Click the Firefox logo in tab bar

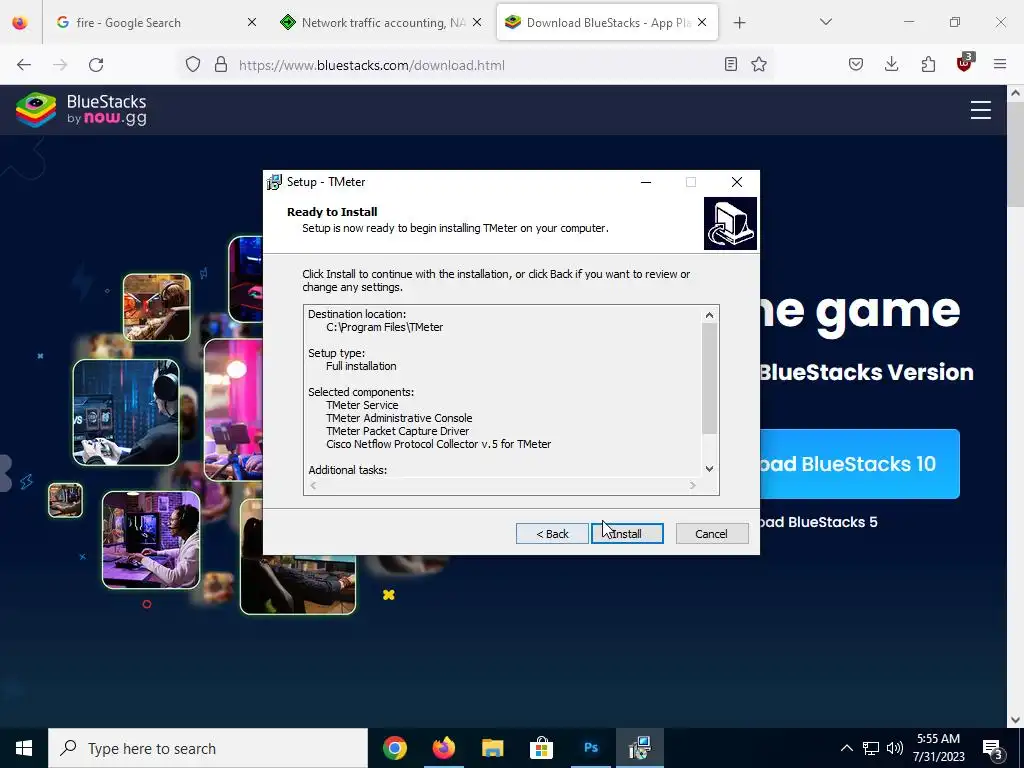(x=20, y=23)
